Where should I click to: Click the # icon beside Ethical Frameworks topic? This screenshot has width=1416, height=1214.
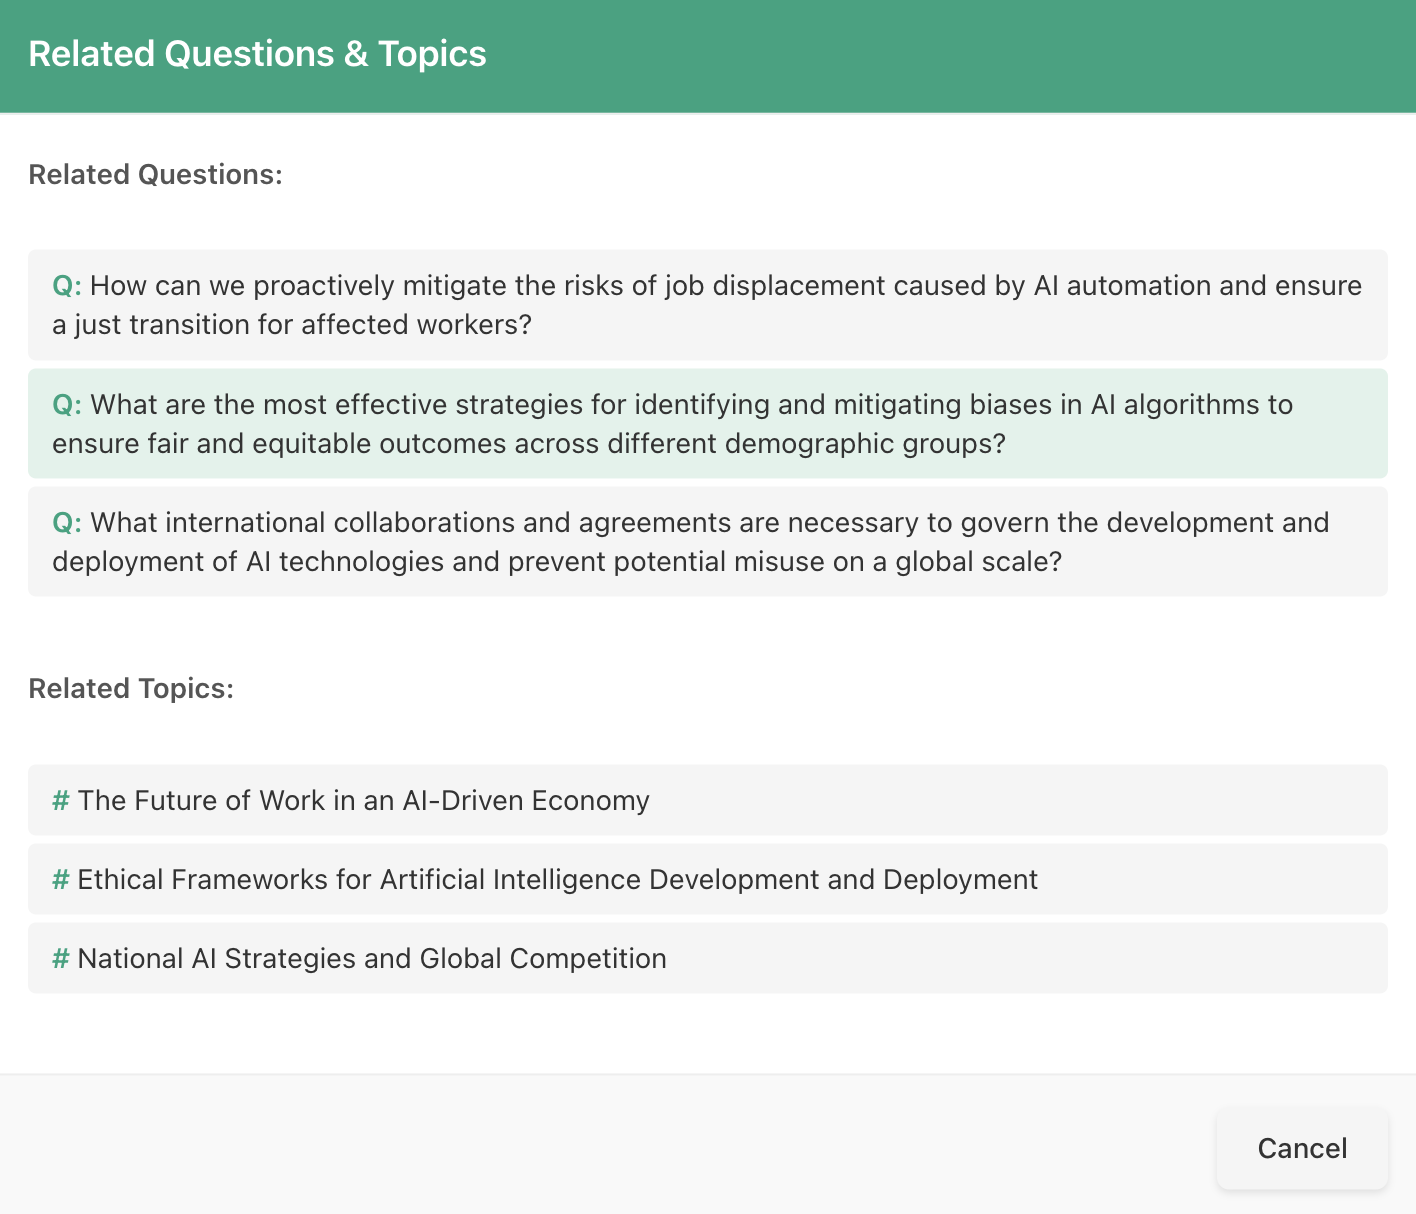point(59,879)
